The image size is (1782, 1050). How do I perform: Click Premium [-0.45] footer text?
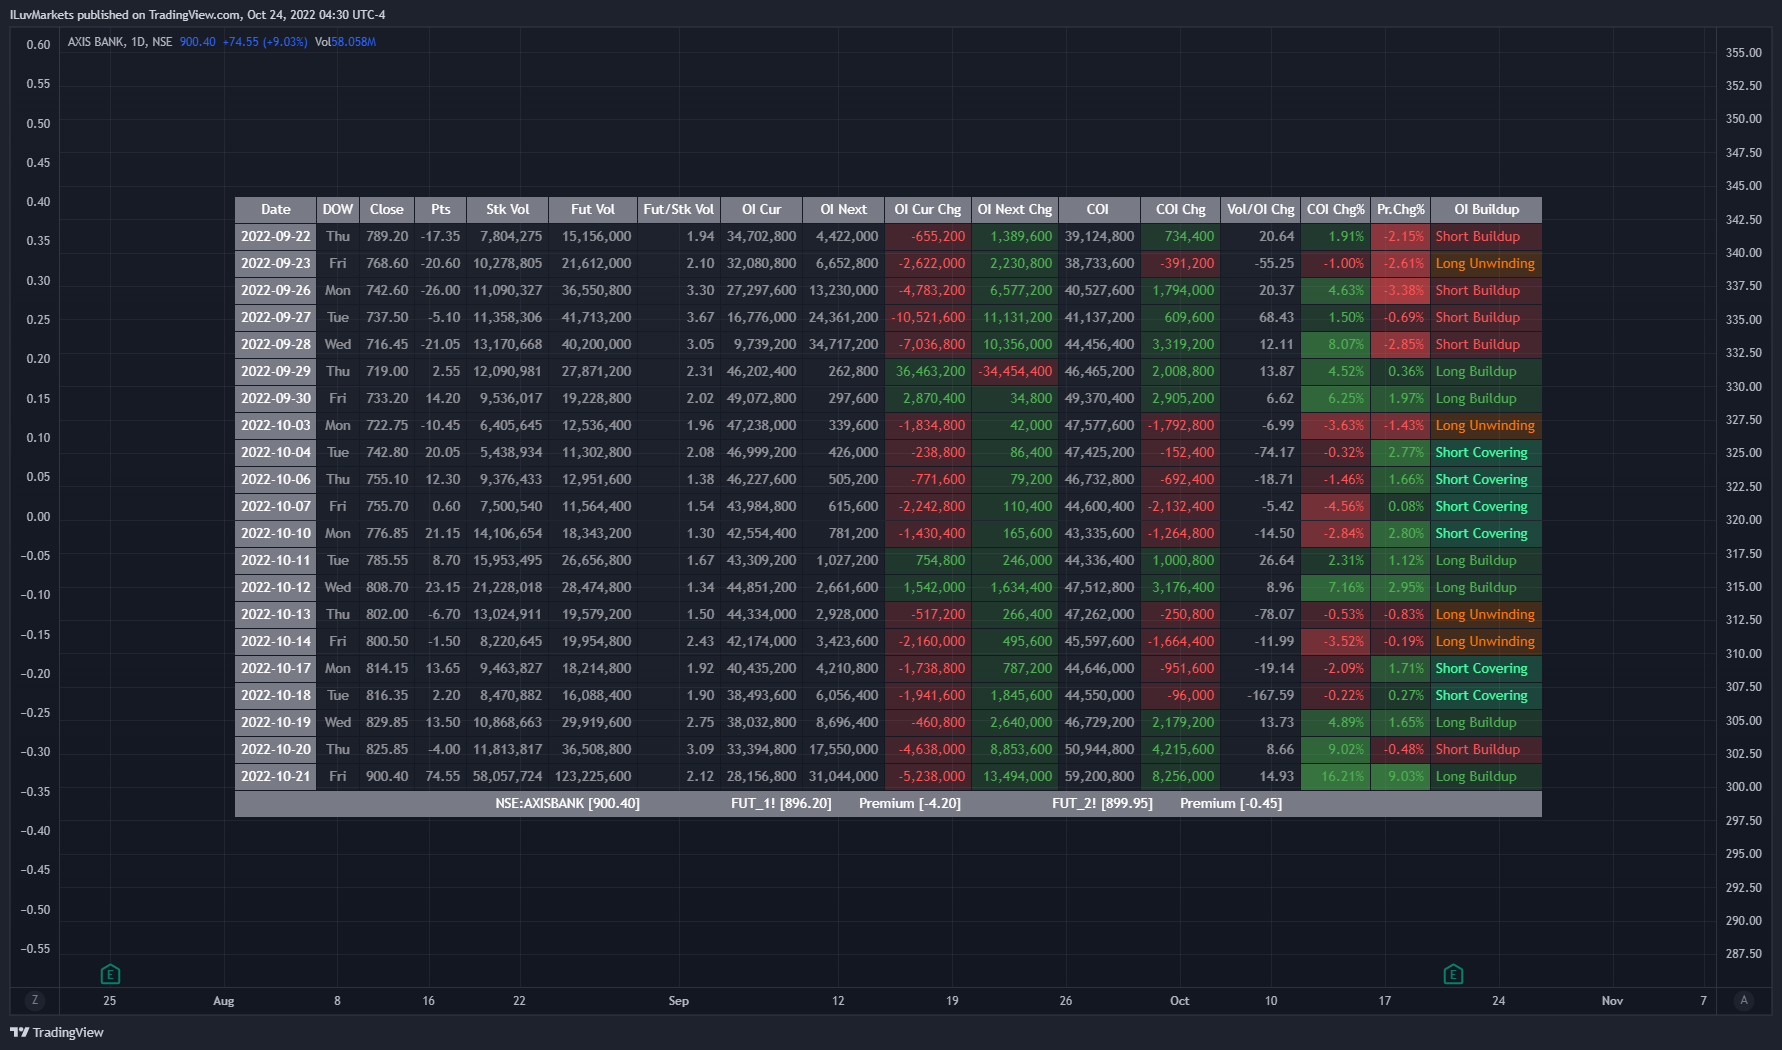coord(1231,804)
